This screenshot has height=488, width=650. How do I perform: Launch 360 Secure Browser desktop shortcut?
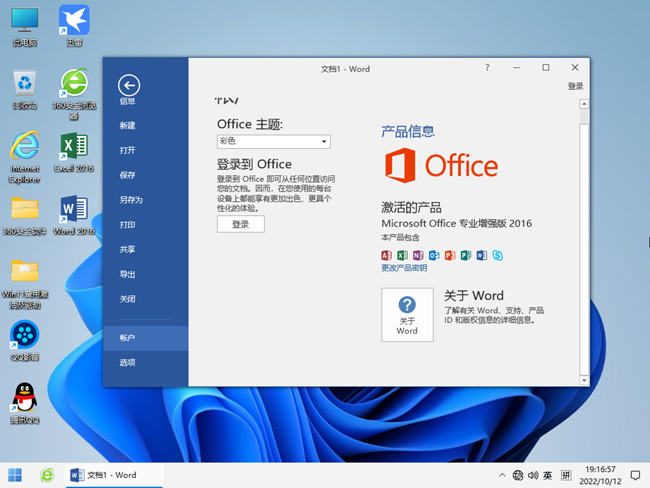coord(74,94)
